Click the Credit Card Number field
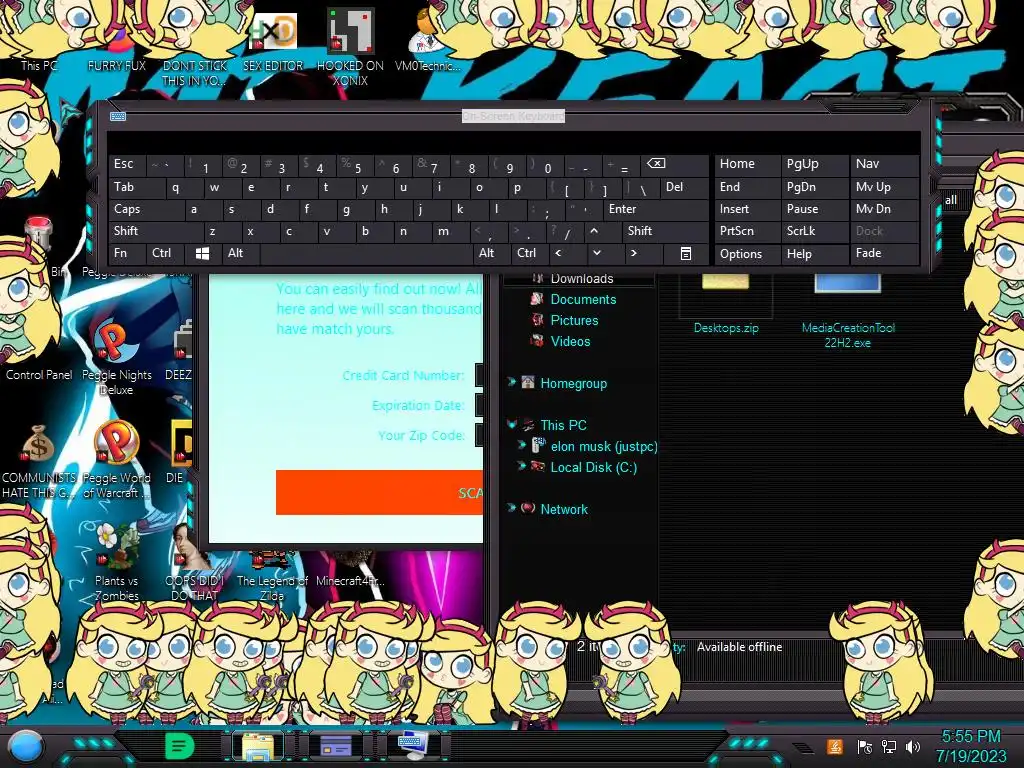 [479, 375]
